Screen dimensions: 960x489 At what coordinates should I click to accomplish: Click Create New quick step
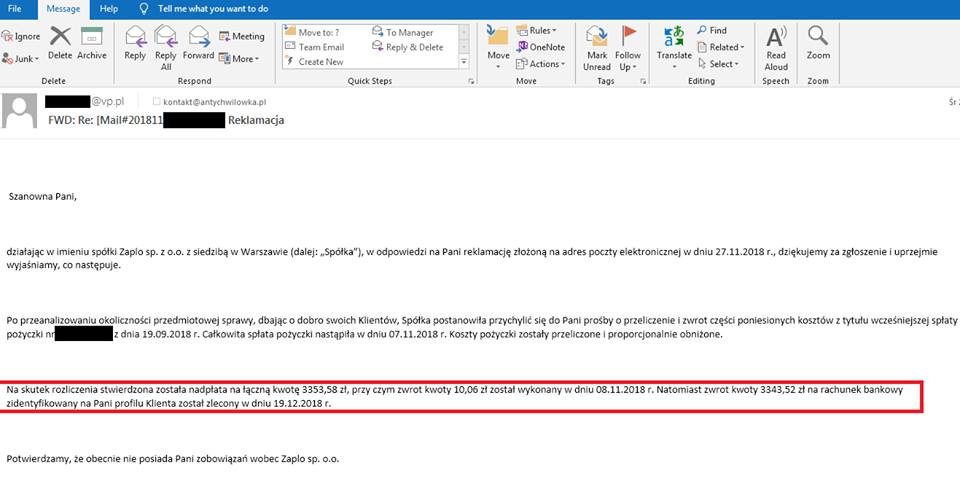(x=314, y=62)
